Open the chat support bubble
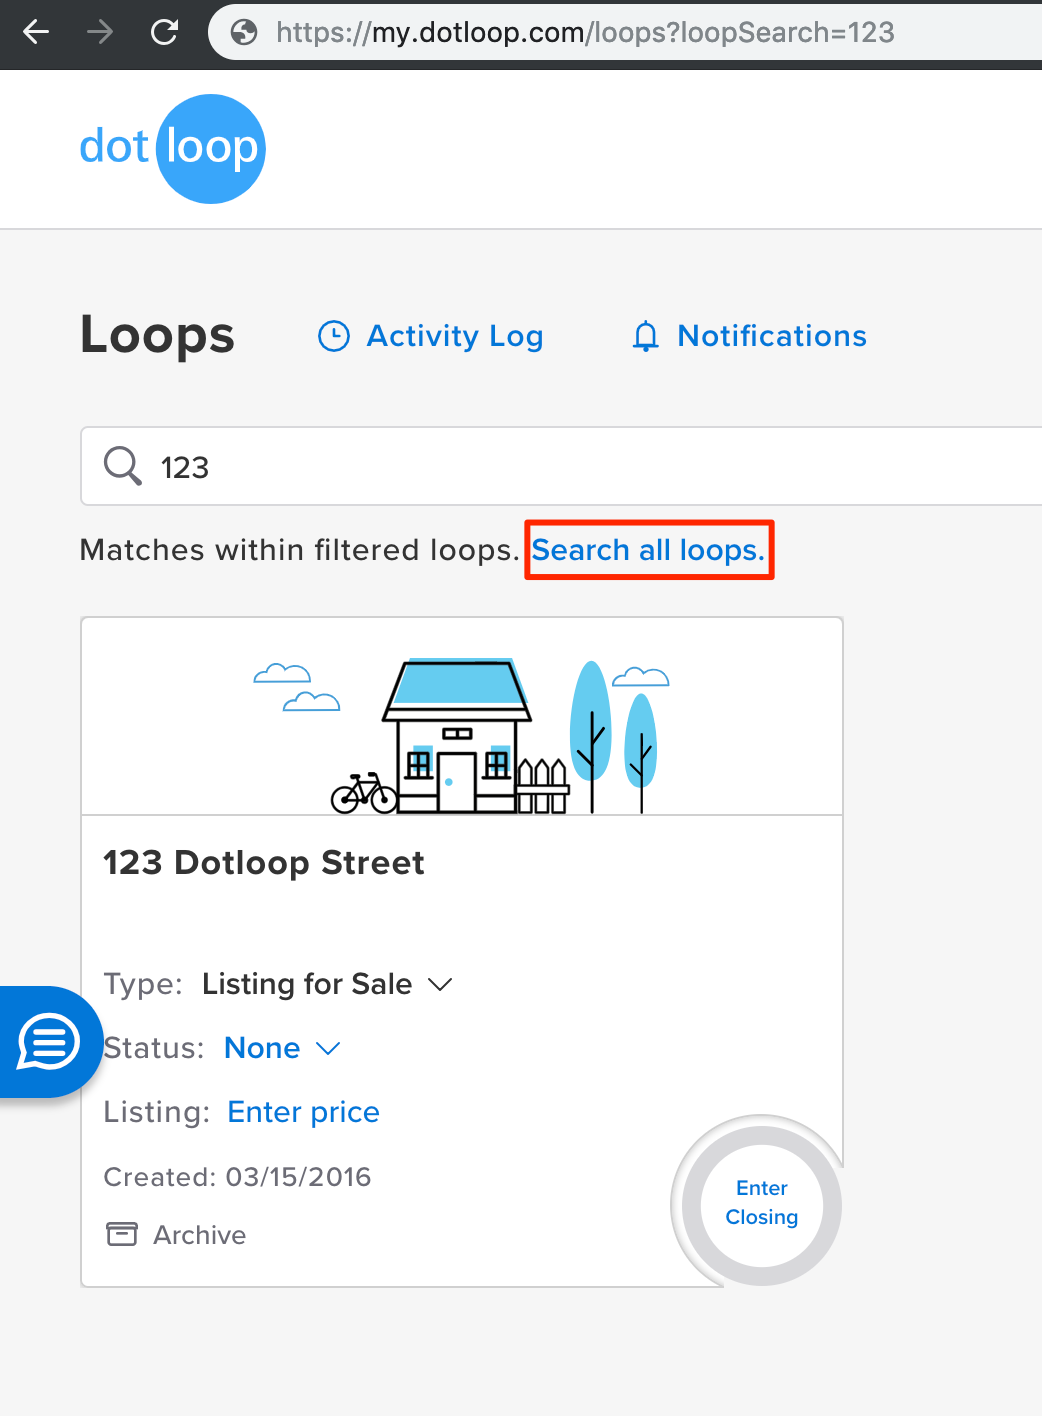Screen dimensions: 1042x1416 [48, 1043]
